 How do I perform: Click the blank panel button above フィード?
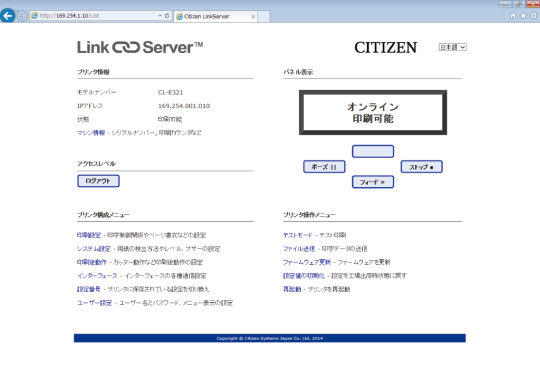pos(373,151)
